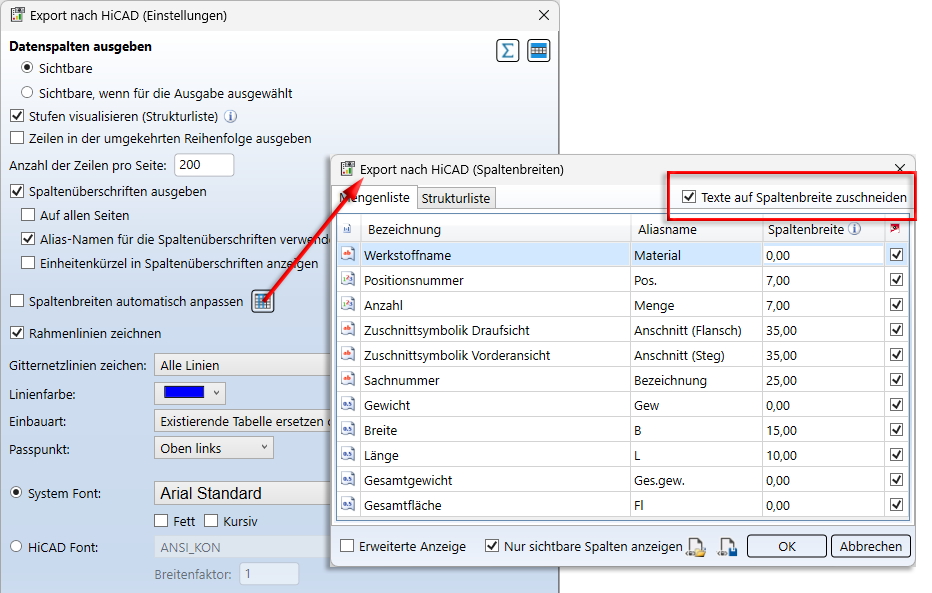Click the Breitenfaktor input field
This screenshot has width=932, height=593.
click(269, 574)
